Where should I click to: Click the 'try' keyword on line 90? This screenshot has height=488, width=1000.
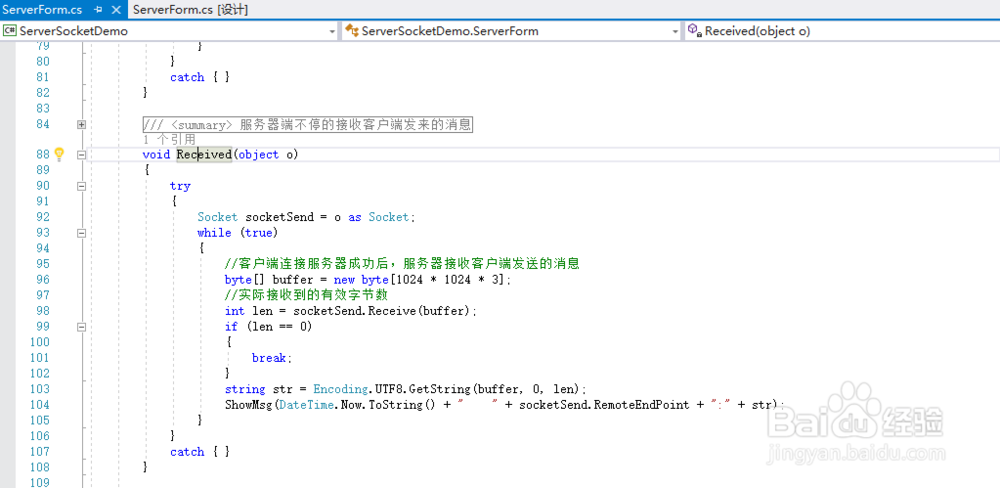(180, 186)
